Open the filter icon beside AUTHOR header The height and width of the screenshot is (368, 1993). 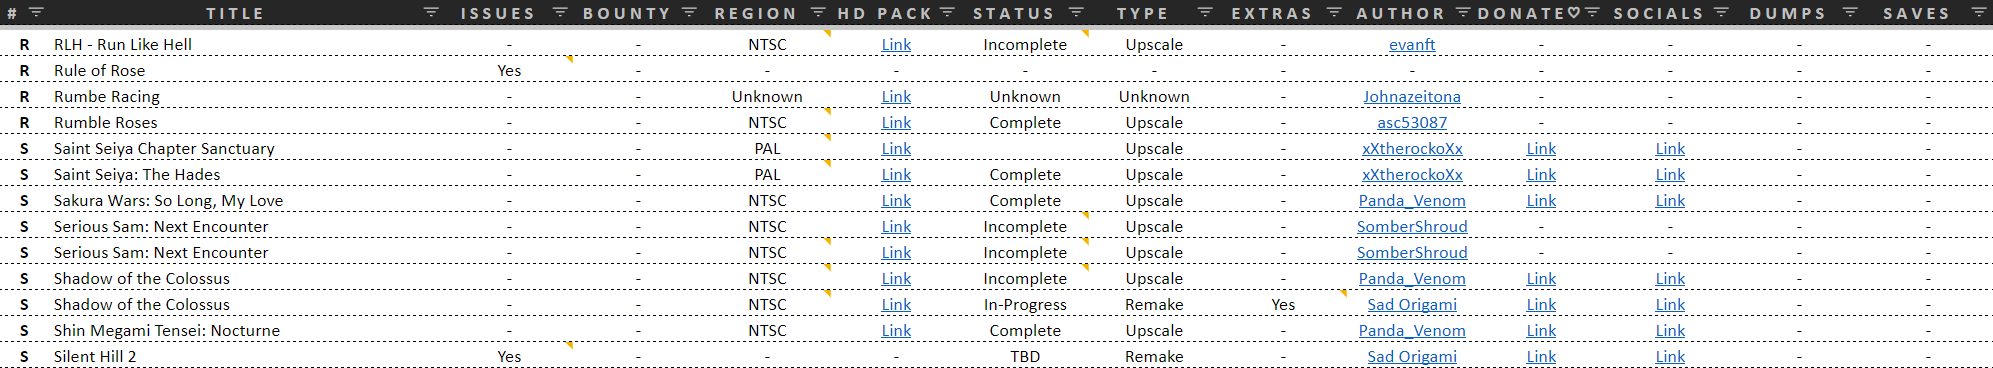tap(1463, 13)
